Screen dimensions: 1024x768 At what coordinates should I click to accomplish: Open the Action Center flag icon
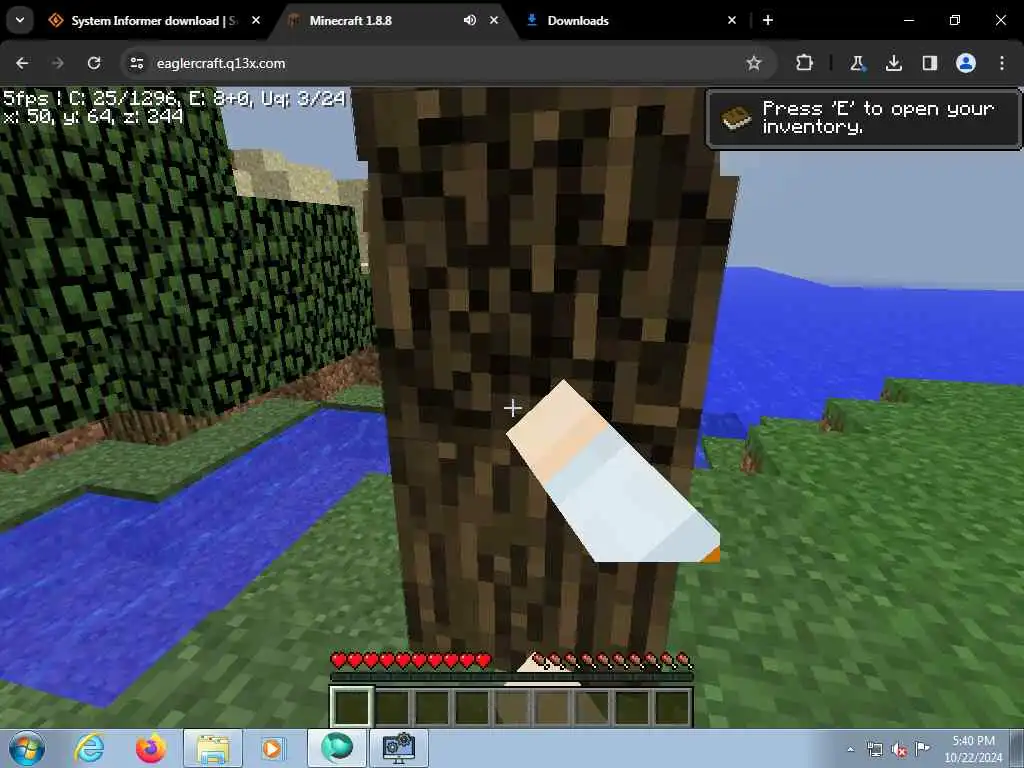(922, 748)
